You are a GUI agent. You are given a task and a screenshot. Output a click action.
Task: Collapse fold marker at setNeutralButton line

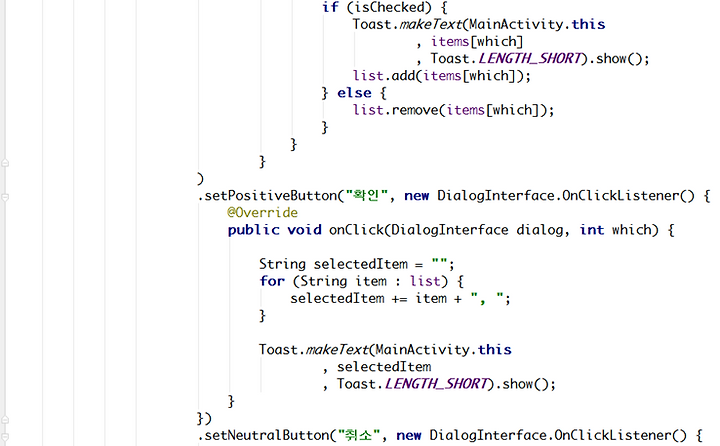click(5, 437)
